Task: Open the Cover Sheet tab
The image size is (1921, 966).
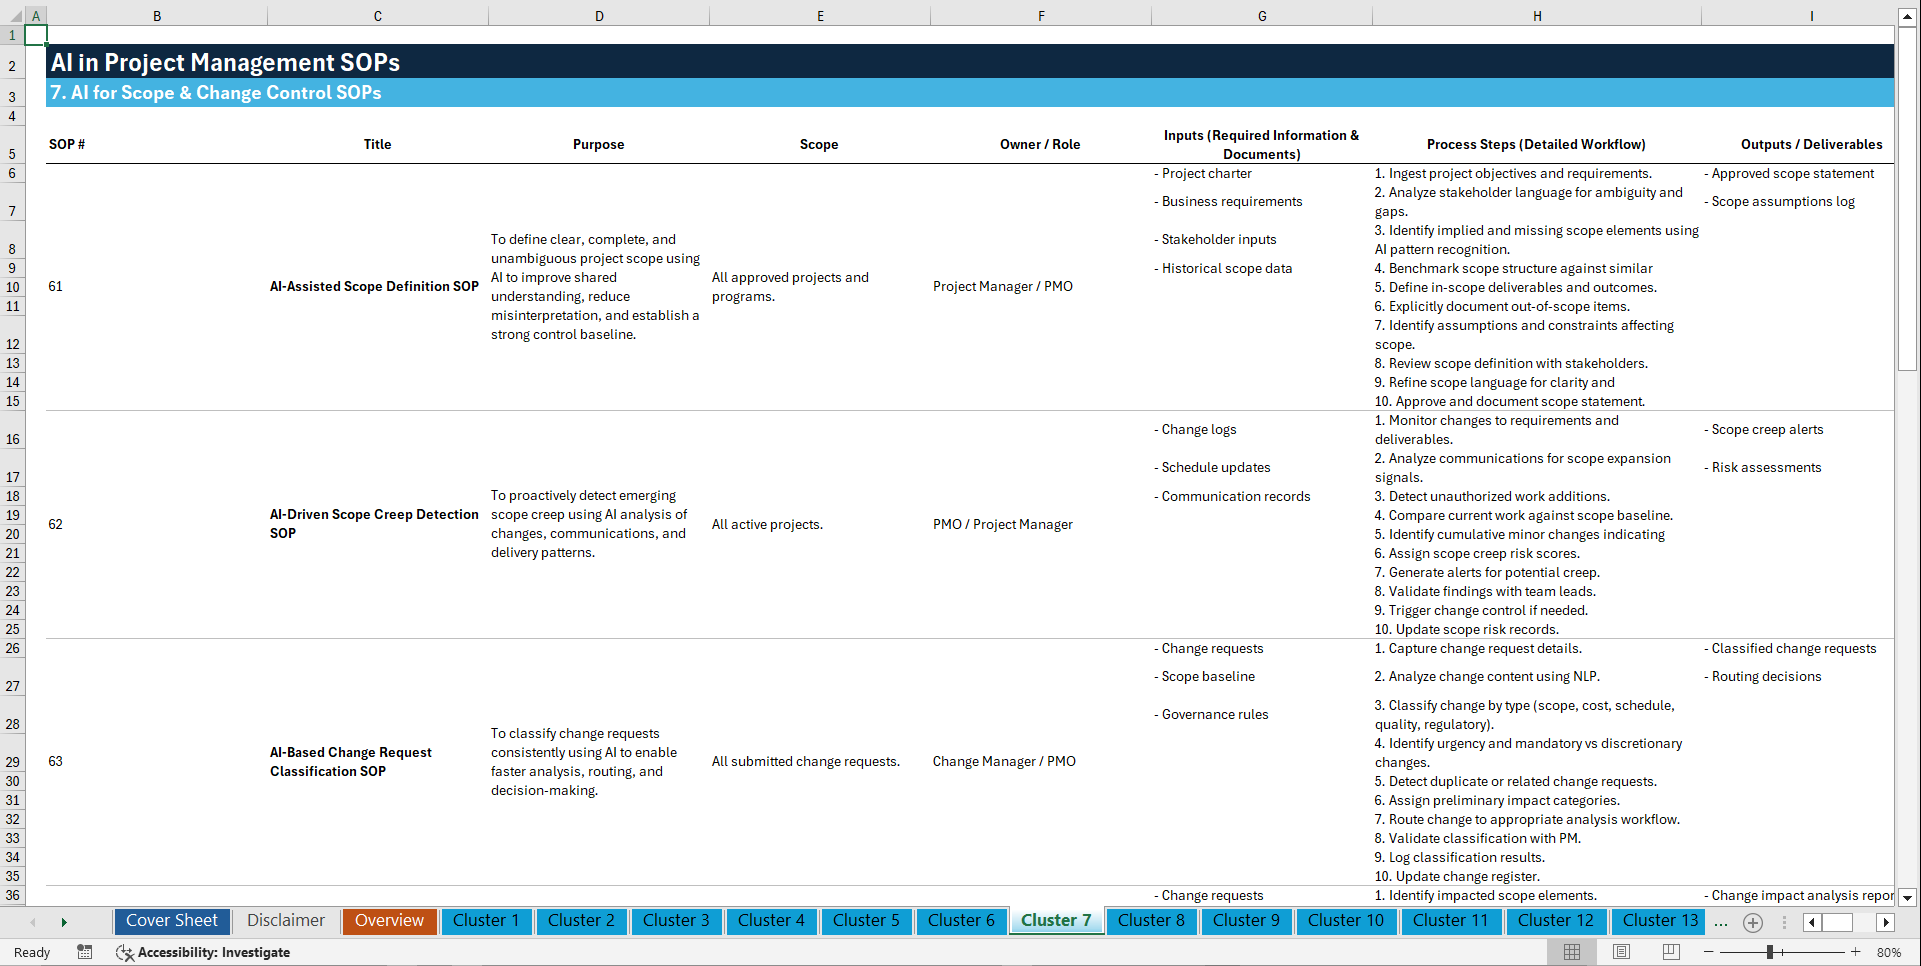Action: [x=171, y=920]
